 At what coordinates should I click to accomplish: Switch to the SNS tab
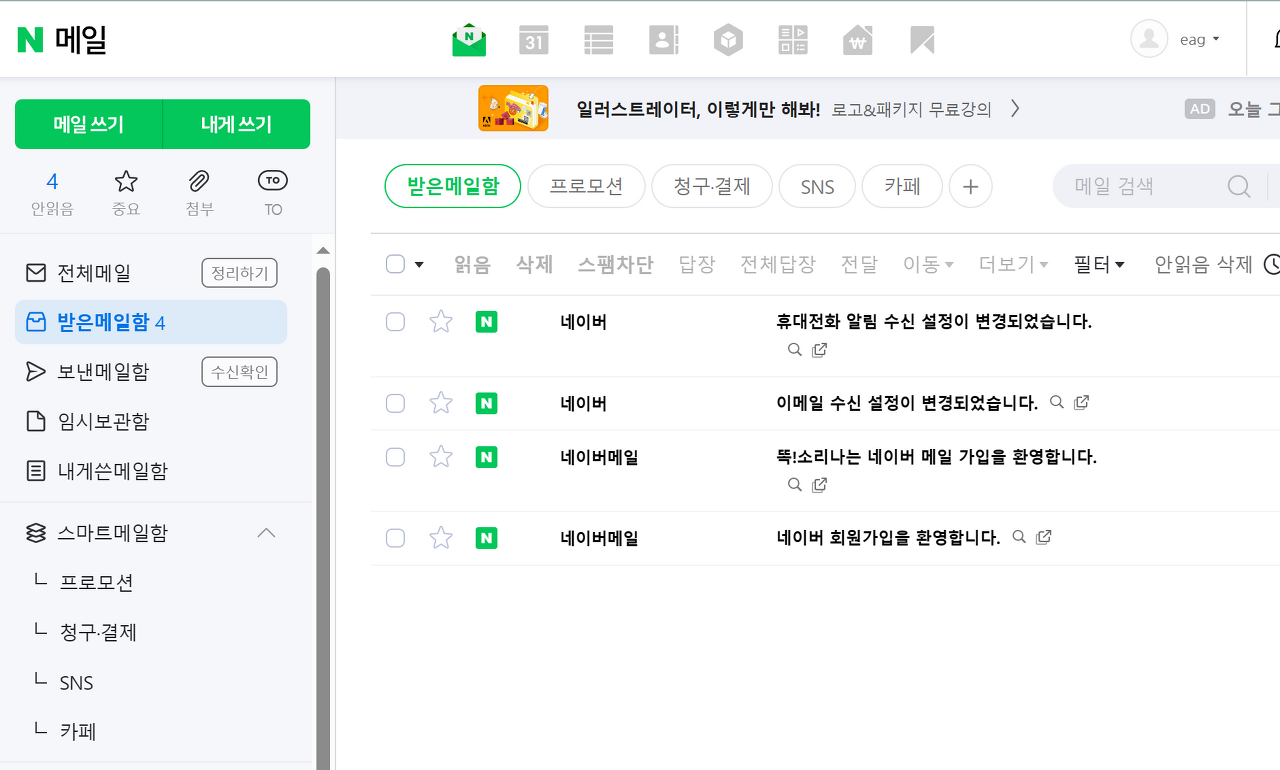817,186
